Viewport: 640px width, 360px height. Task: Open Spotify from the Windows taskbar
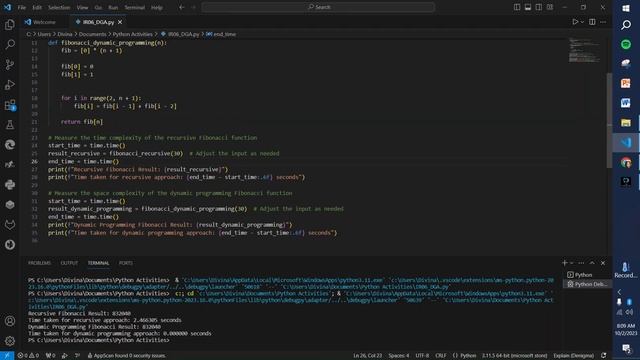point(626,44)
